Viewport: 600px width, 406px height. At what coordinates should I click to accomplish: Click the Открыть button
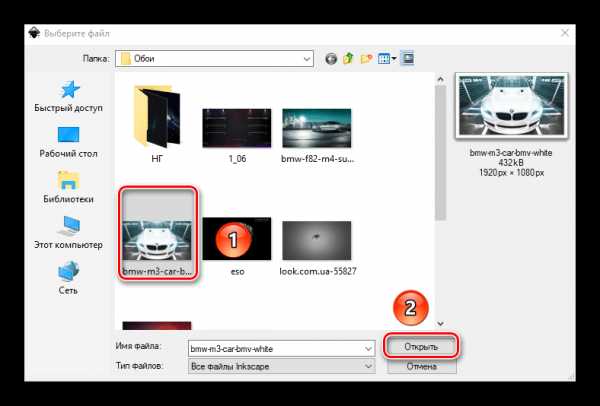tap(421, 346)
